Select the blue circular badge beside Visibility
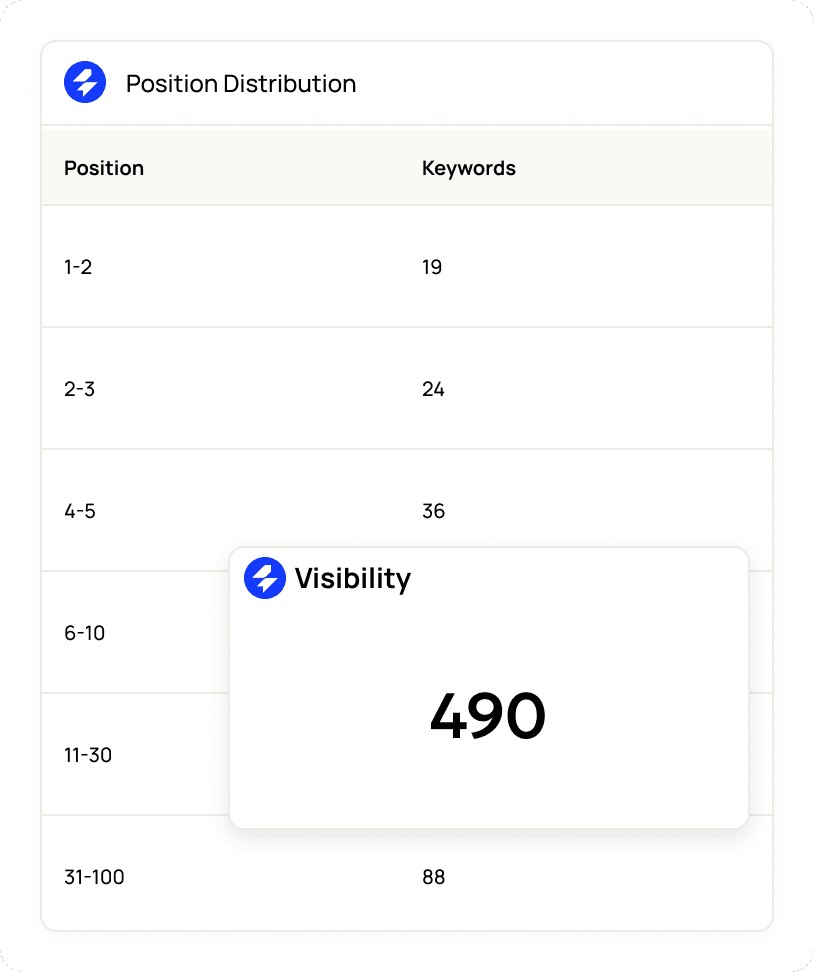Image resolution: width=814 pixels, height=972 pixels. click(264, 577)
